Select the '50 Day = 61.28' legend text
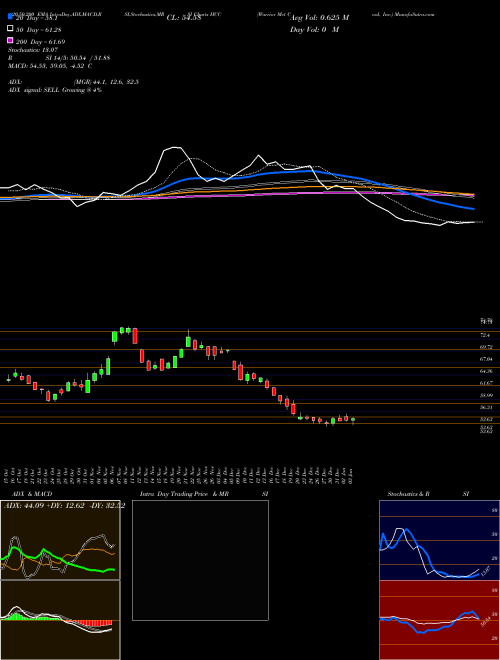Viewport: 500px width, 660px height. [x=40, y=29]
